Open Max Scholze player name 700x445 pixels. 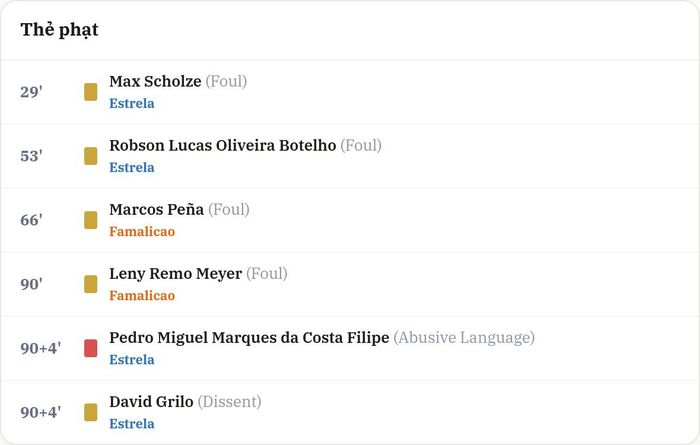[x=155, y=81]
